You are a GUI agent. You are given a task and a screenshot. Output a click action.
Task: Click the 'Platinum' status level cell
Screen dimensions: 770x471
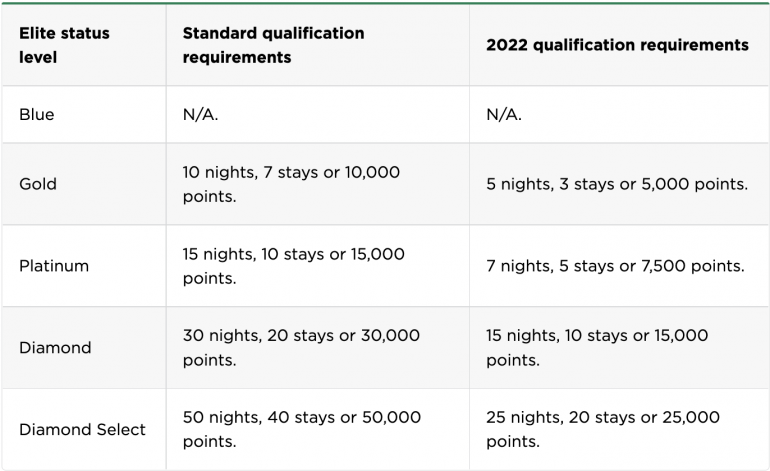pyautogui.click(x=54, y=266)
